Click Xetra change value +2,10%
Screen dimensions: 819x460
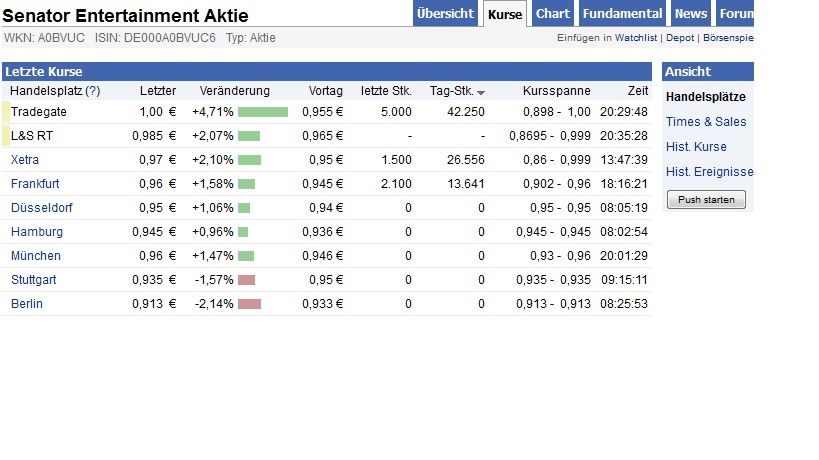[x=213, y=160]
